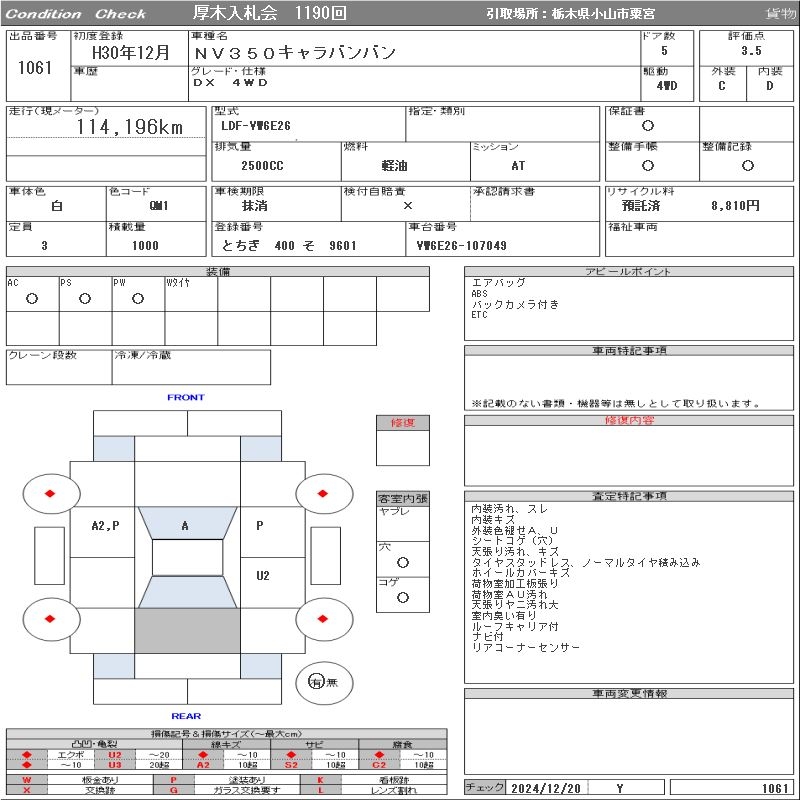Click the A2,P damage mark on diagram
Screen dimensions: 800x800
click(106, 526)
